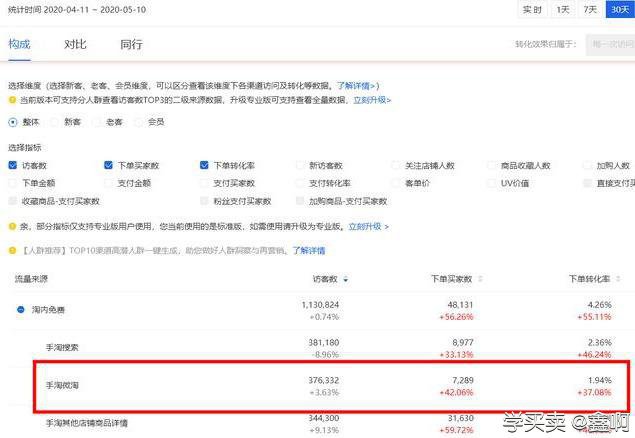Select the 1天 time range
The image size is (635, 438).
click(563, 9)
